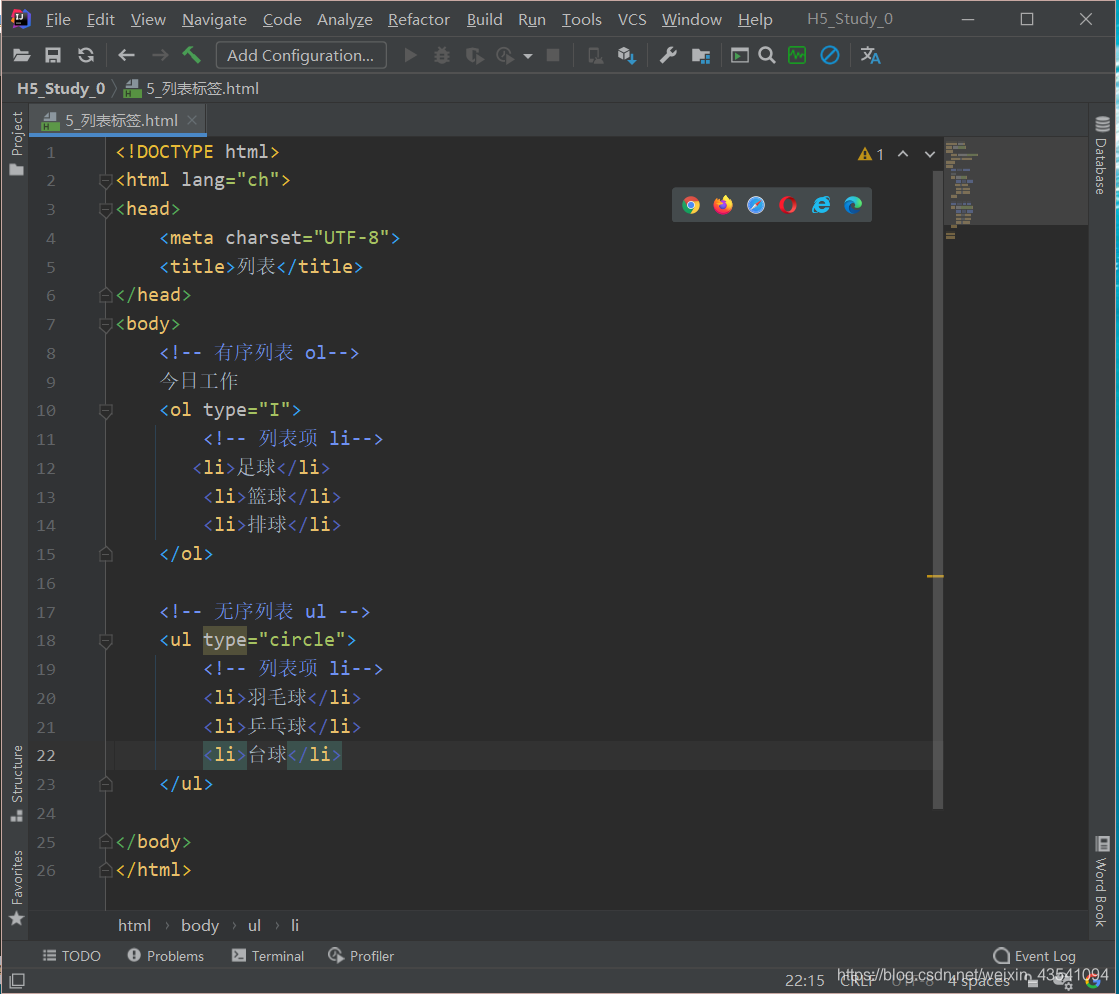The width and height of the screenshot is (1119, 994).
Task: Click the SDK manager download icon
Action: [x=627, y=55]
